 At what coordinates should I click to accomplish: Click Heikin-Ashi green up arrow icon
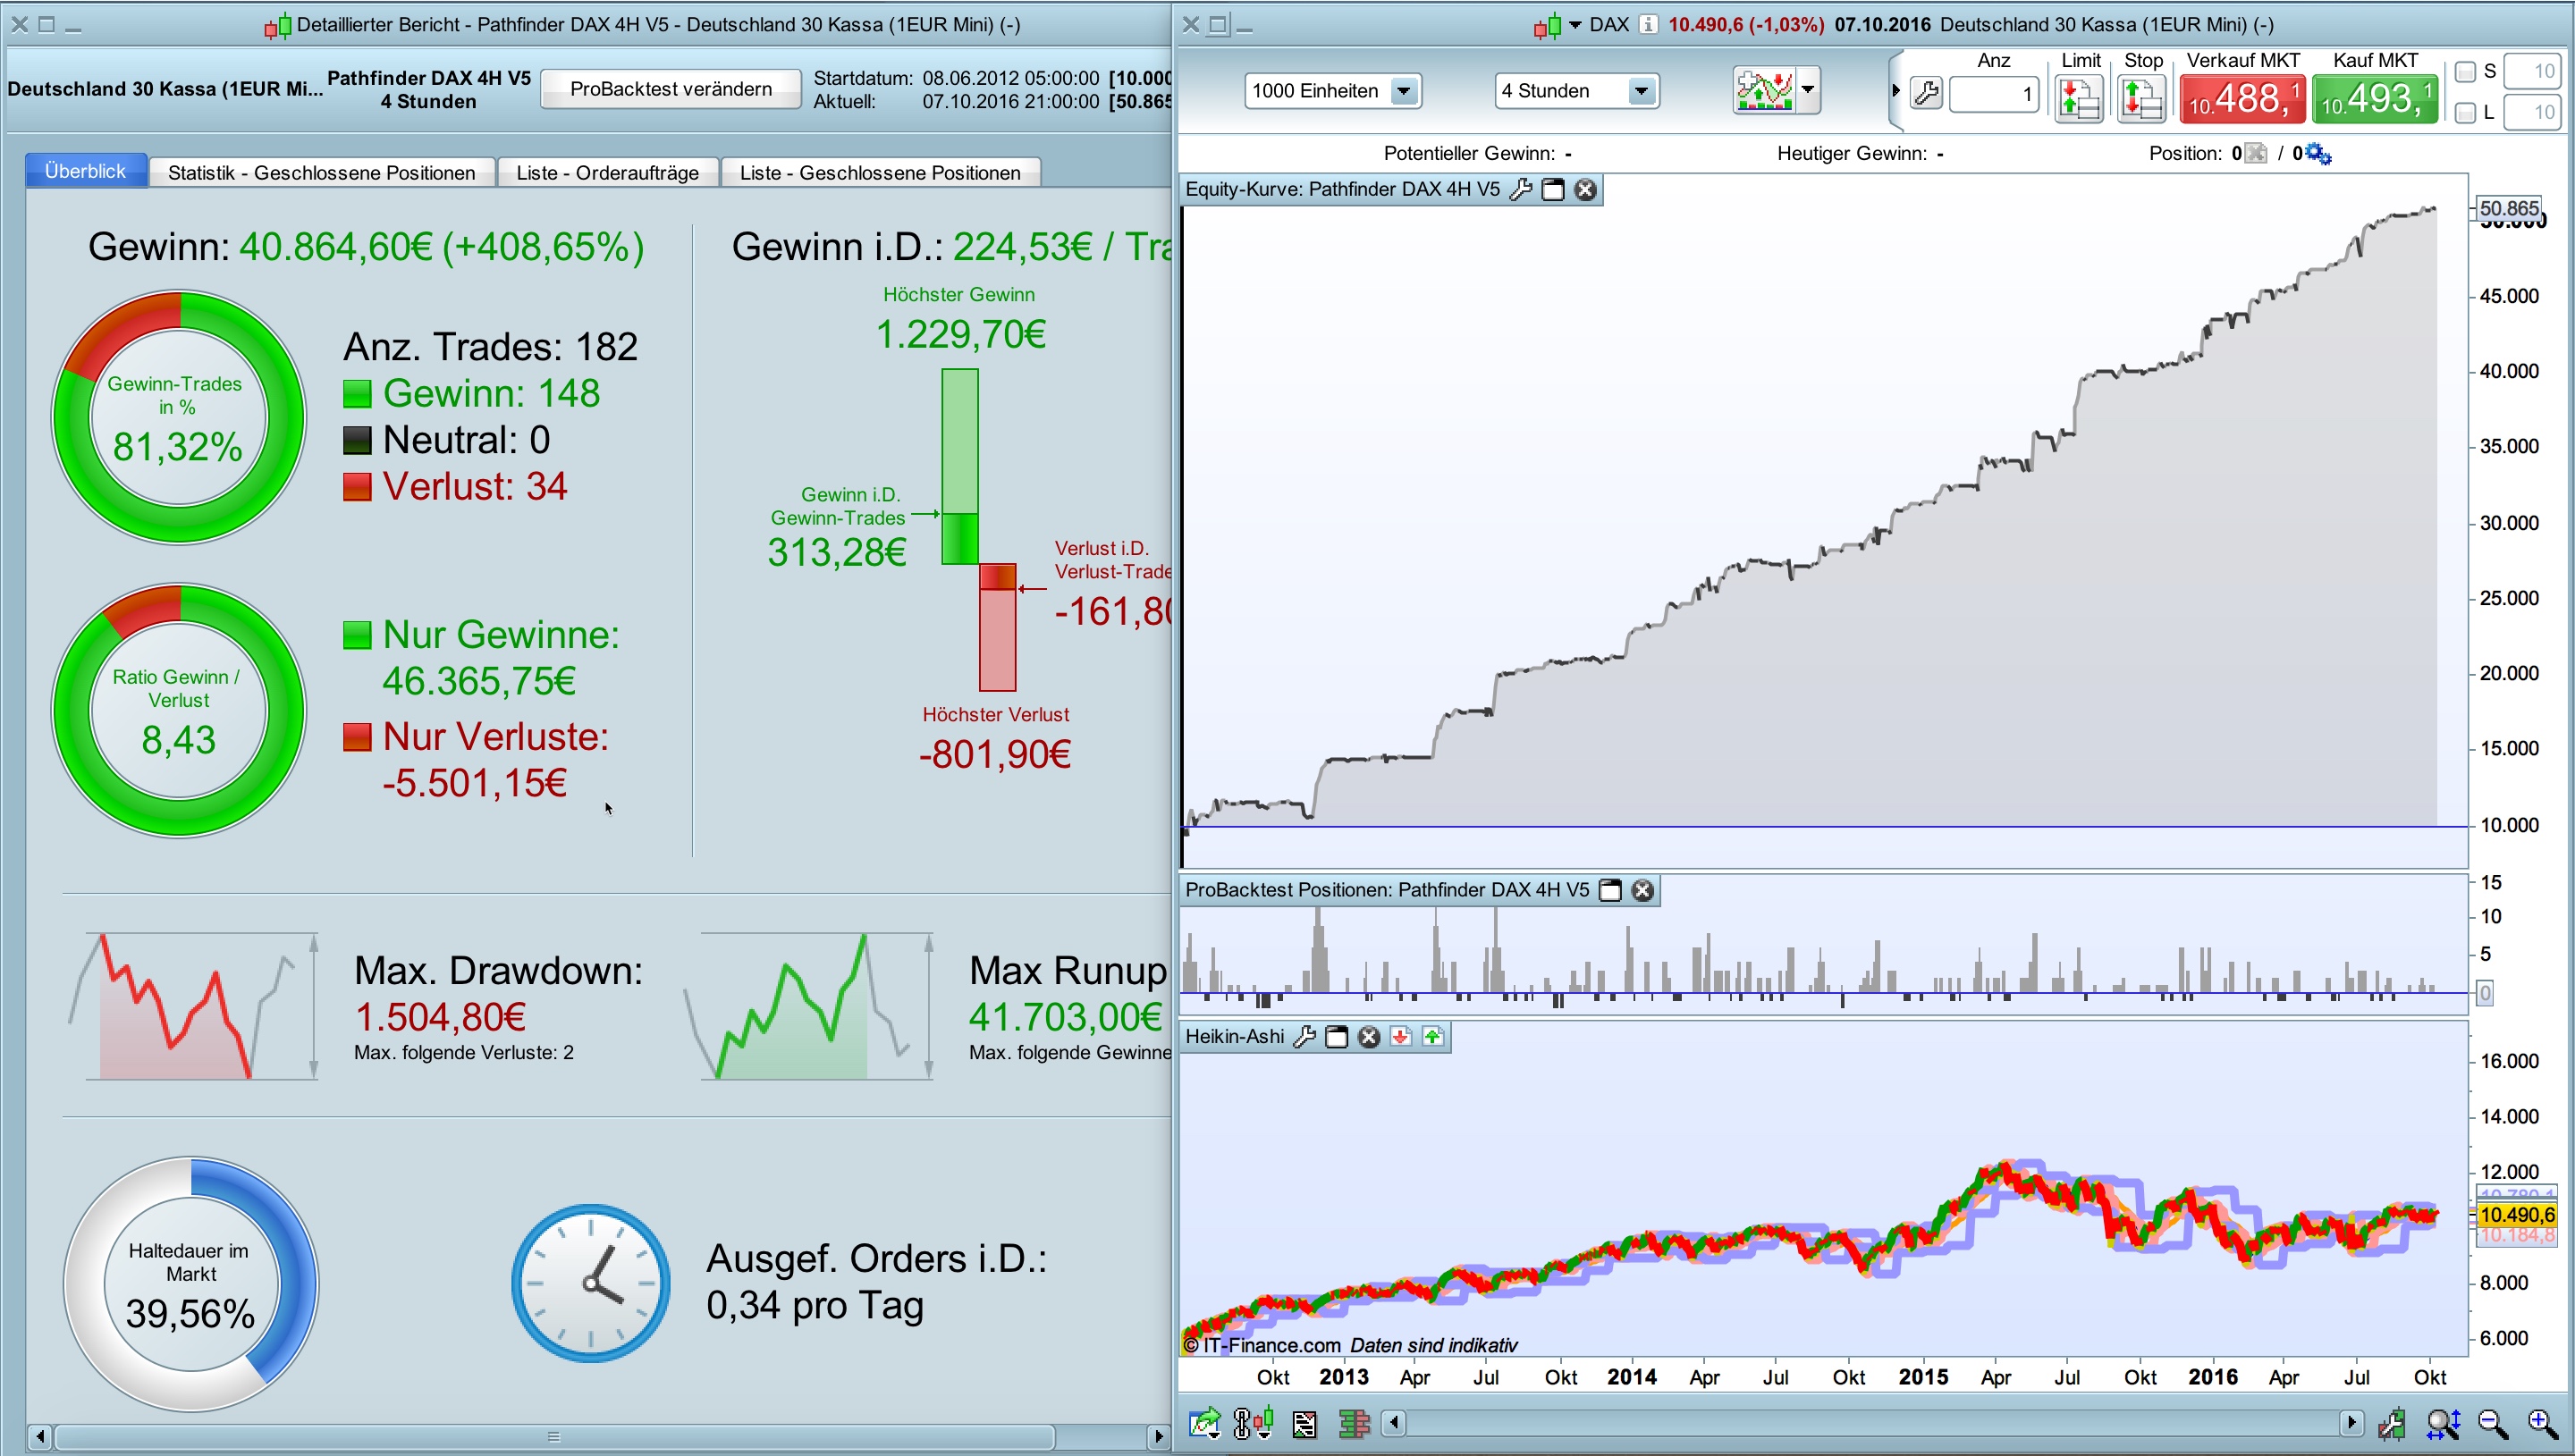[1433, 1037]
